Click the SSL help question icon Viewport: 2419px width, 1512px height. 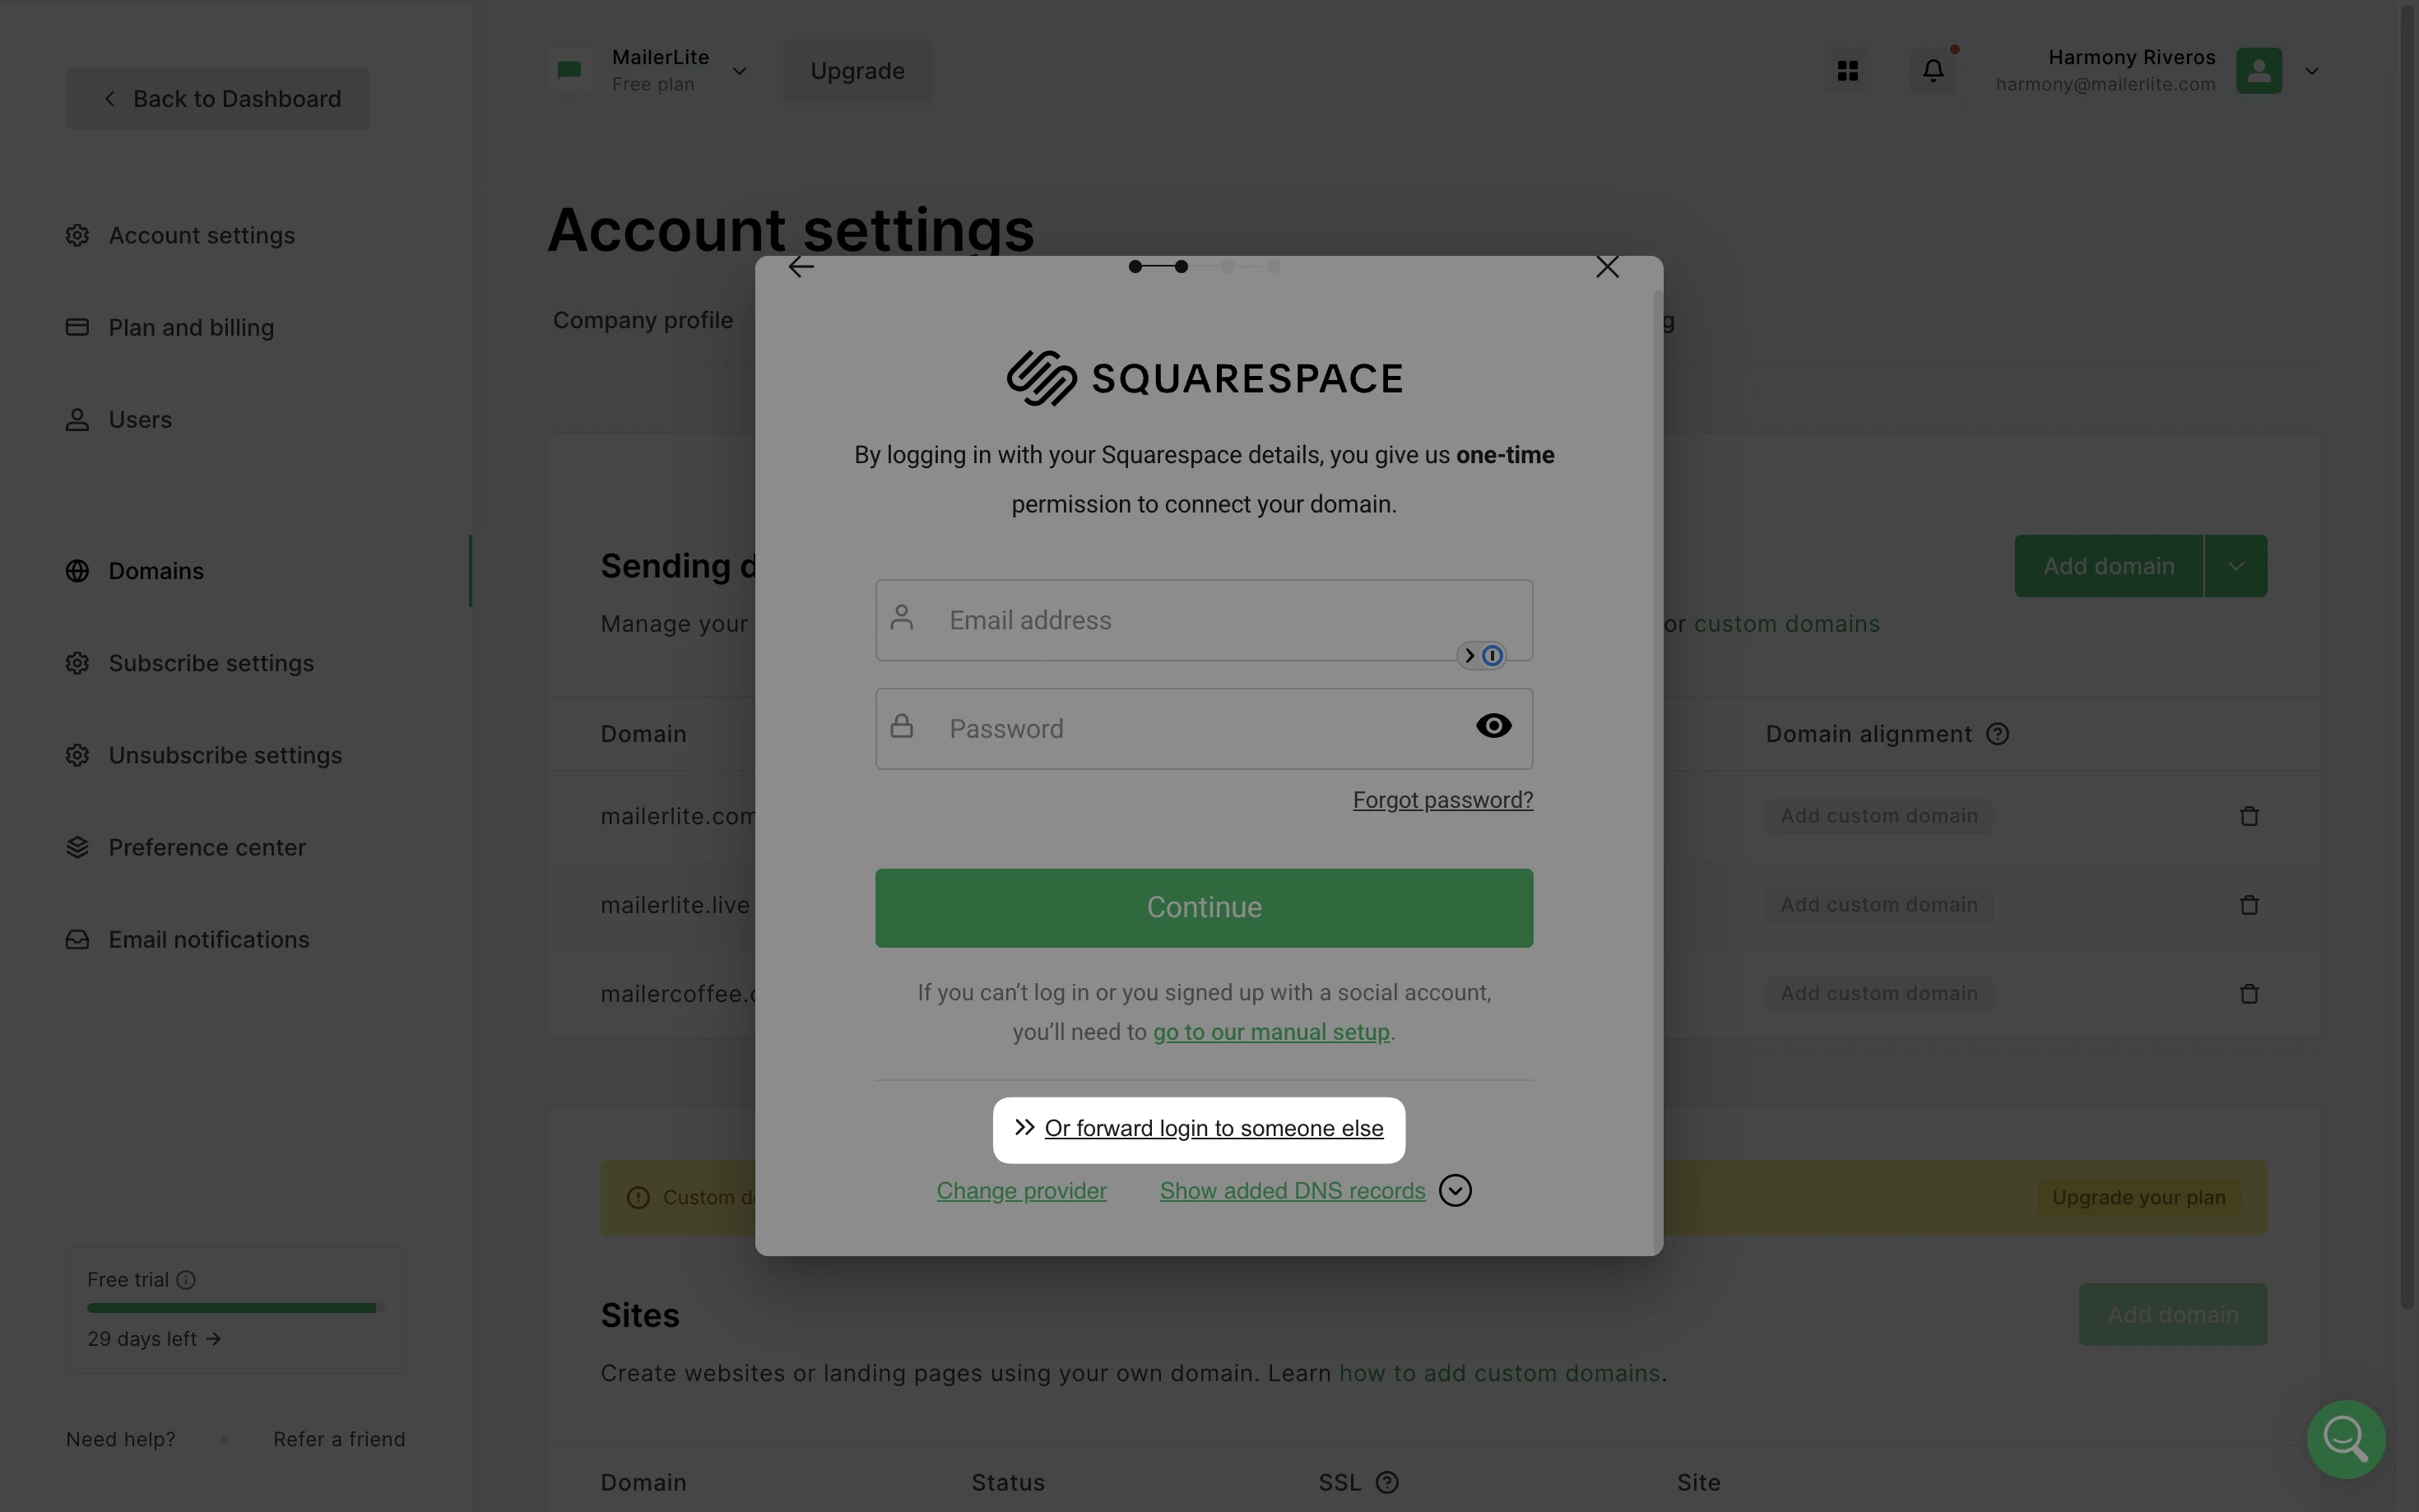tap(1387, 1482)
